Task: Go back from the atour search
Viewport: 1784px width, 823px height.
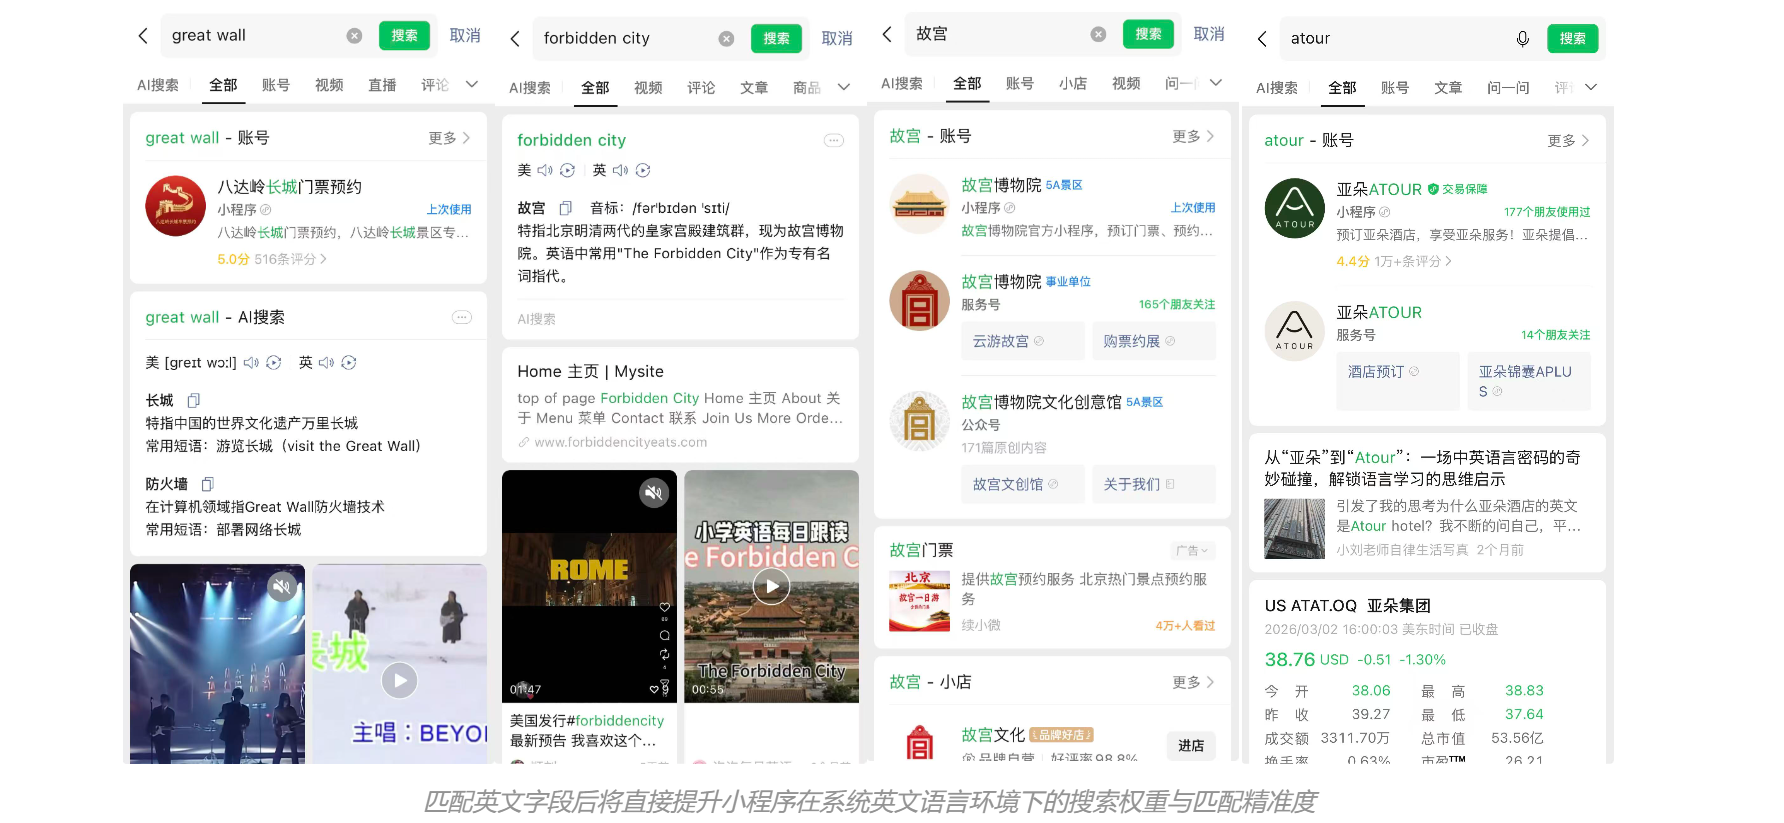Action: pyautogui.click(x=1262, y=39)
